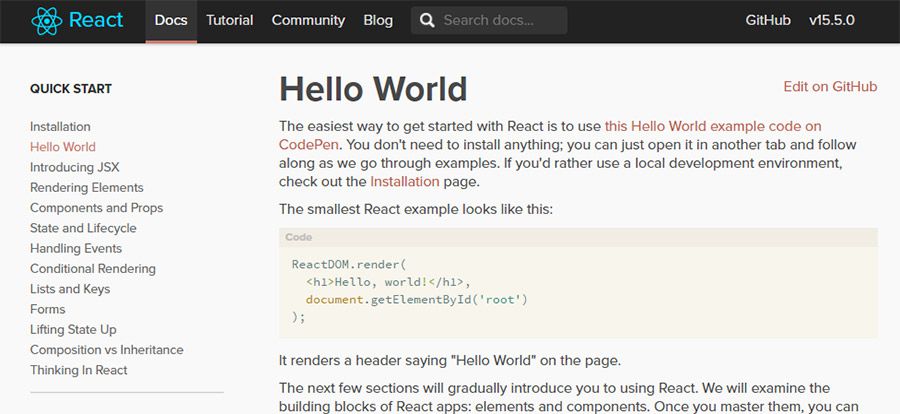Click the search magnifier icon
Screen dimensions: 900x414
click(427, 21)
